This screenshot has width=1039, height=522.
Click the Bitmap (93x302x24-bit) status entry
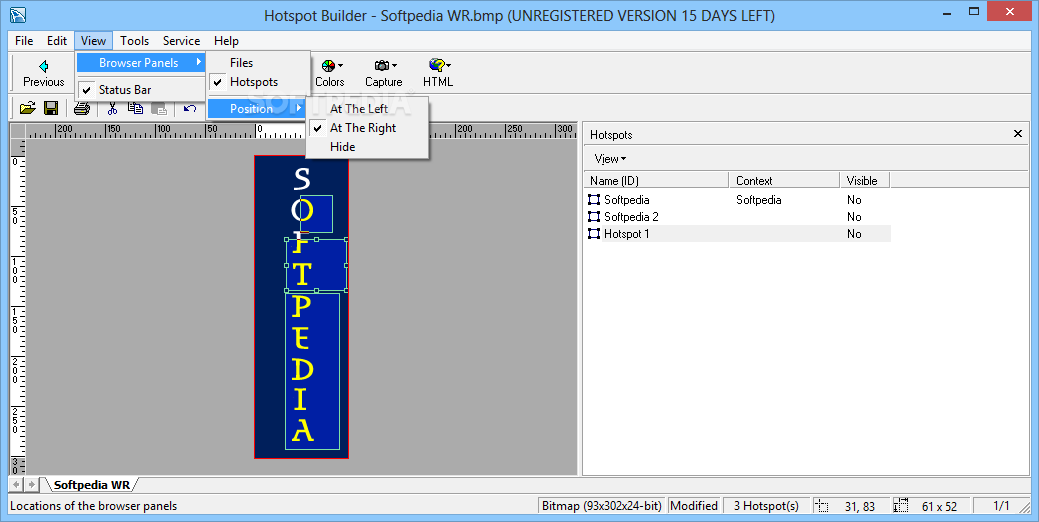[602, 506]
